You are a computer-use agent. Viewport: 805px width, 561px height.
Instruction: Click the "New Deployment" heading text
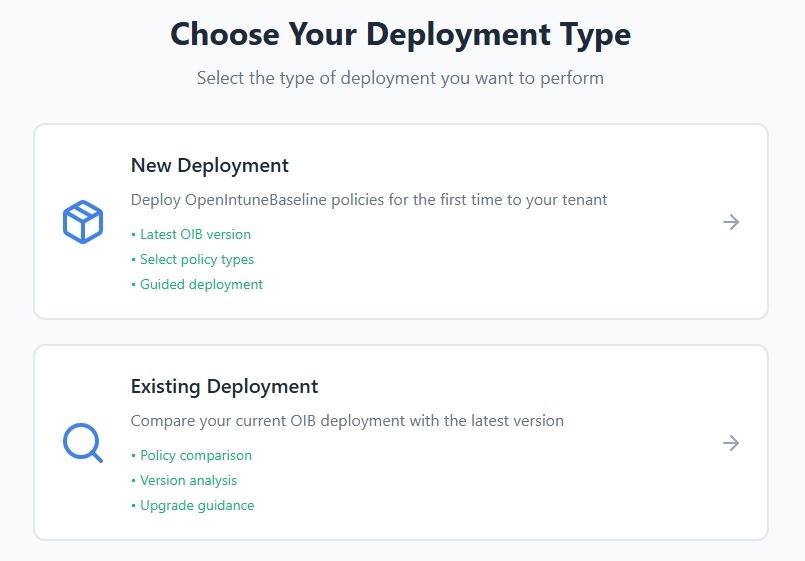tap(210, 166)
